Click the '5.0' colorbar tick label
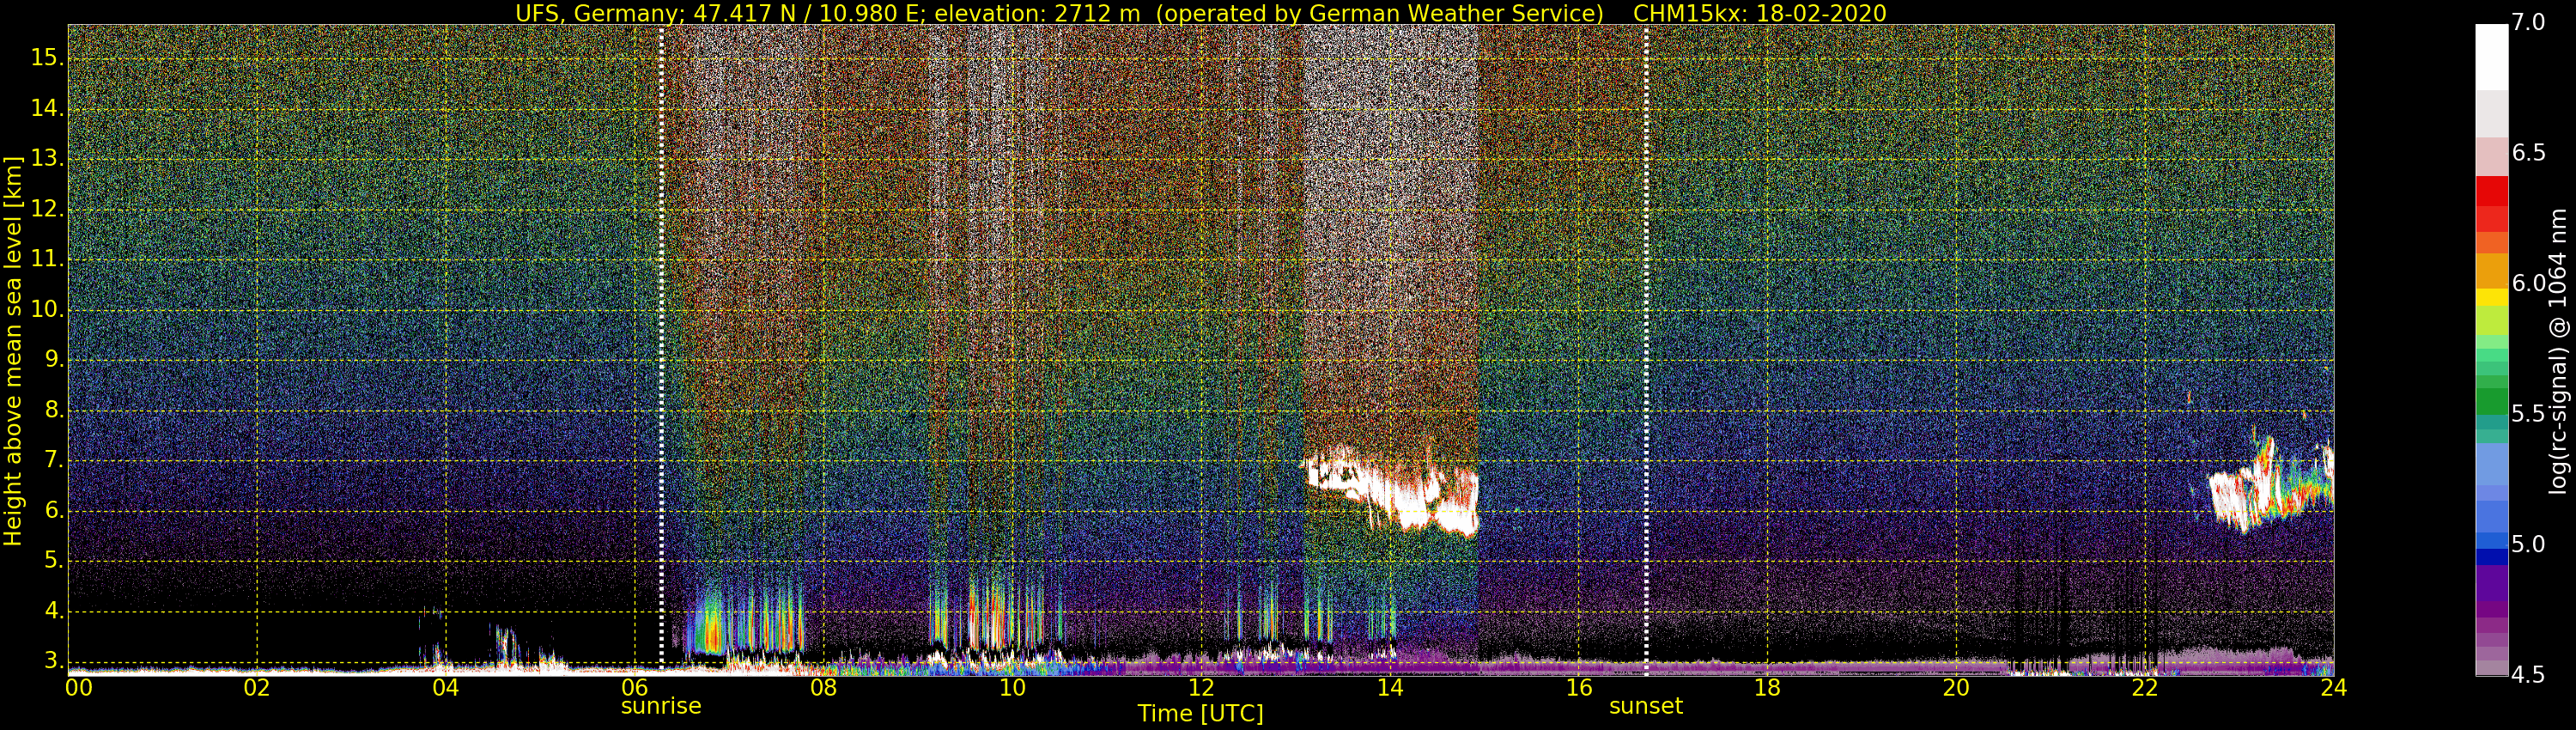2576x730 pixels. 2528,544
